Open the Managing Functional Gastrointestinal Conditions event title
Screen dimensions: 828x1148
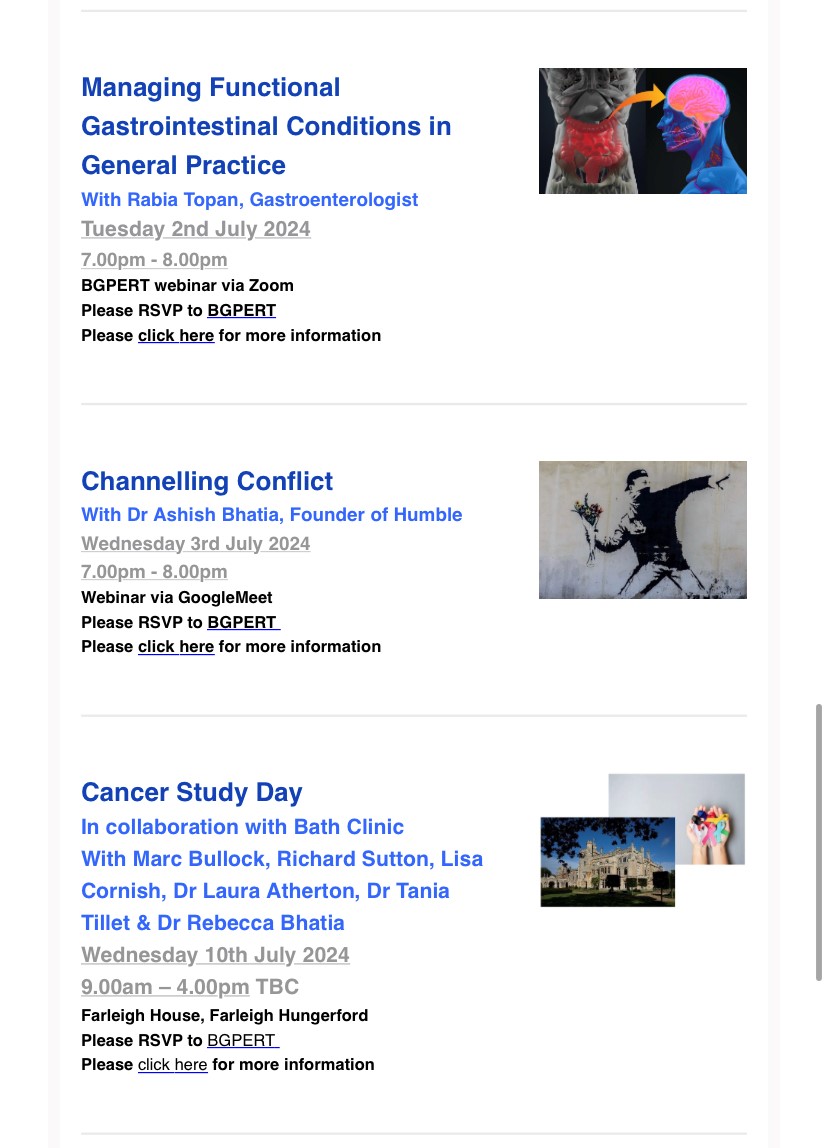tap(266, 126)
